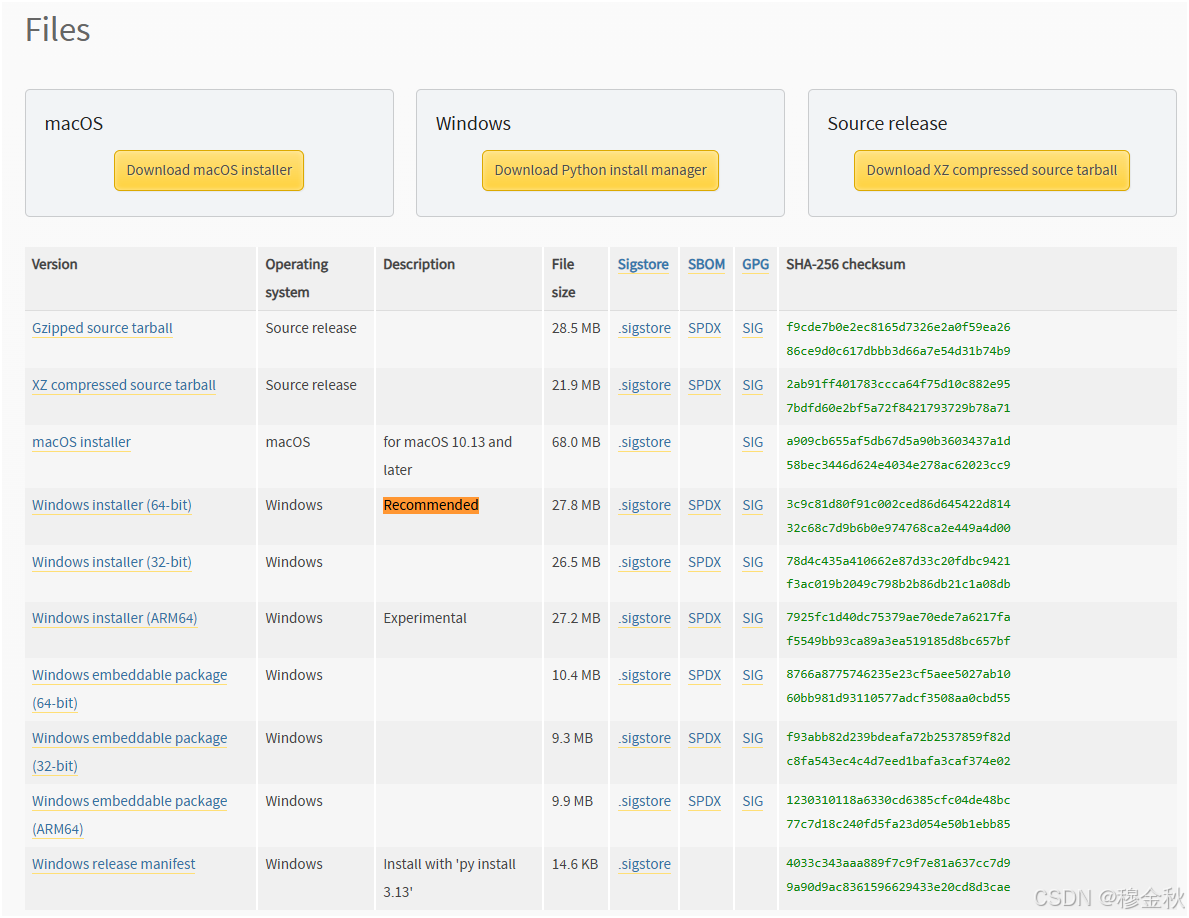Click the orange Recommended label
This screenshot has height=918, width=1189.
point(431,505)
